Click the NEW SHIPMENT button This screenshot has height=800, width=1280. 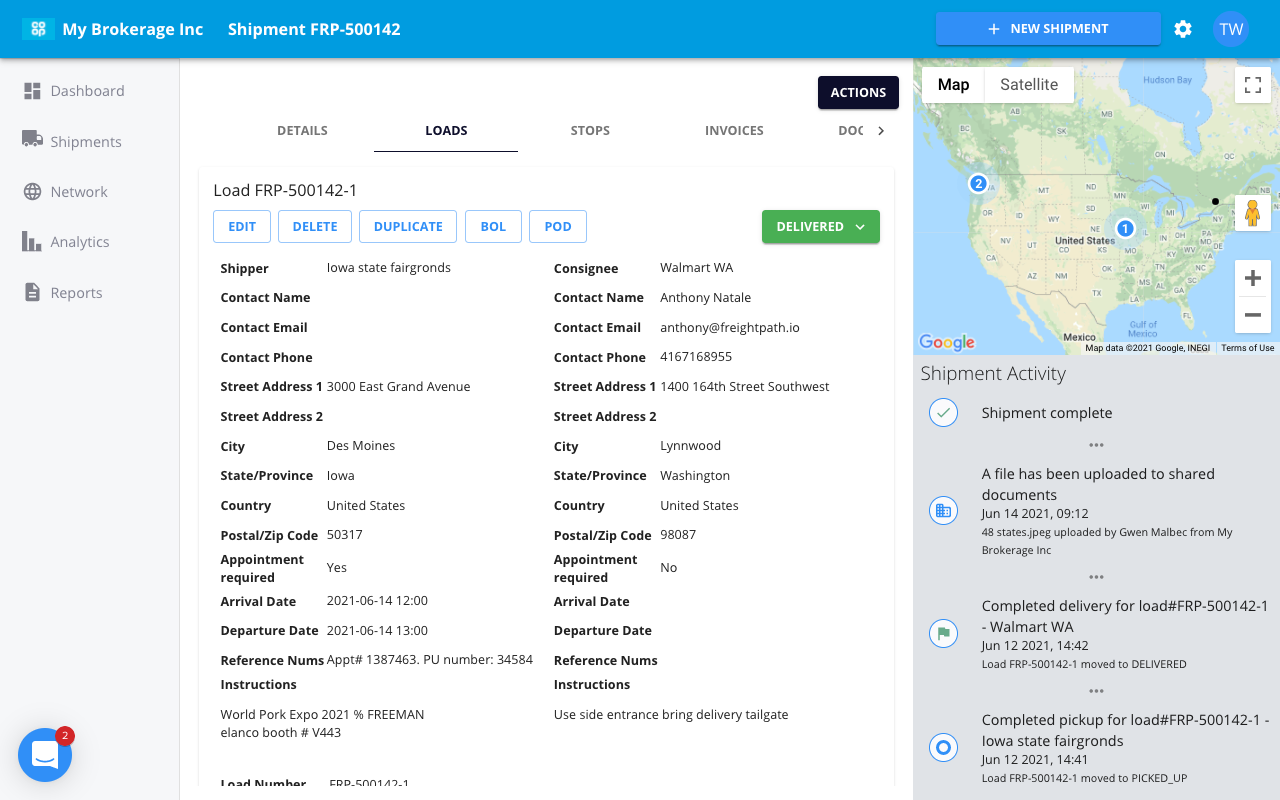point(1047,29)
